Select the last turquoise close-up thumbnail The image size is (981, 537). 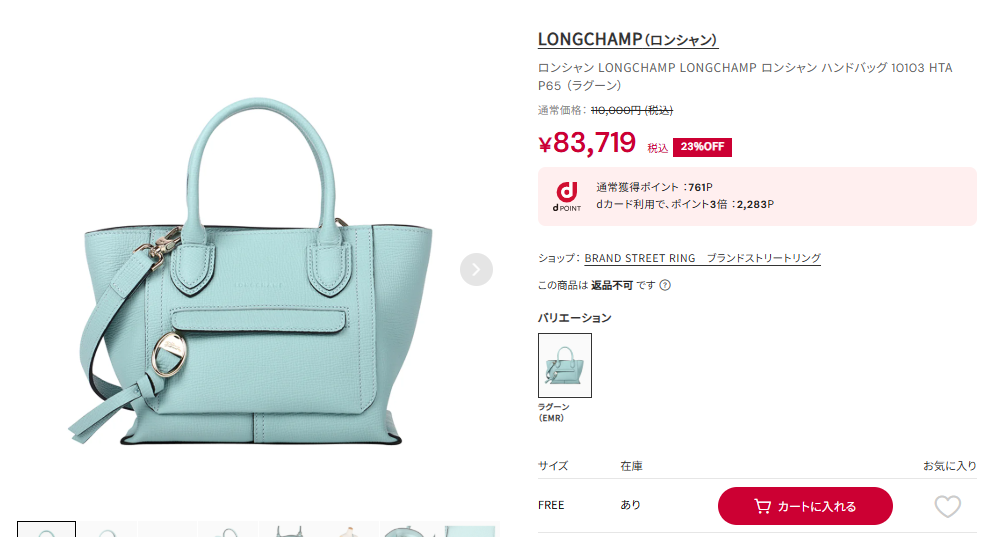(471, 529)
